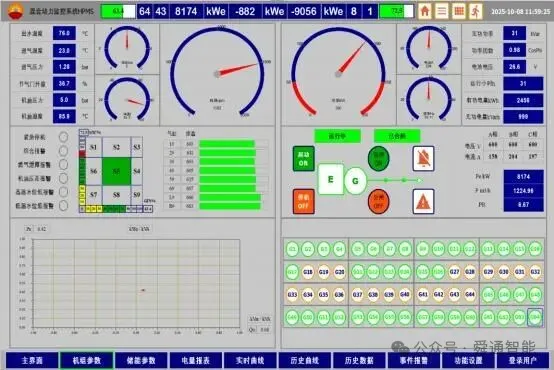Image resolution: width=554 pixels, height=370 pixels.
Task: Click the grid view icon in header
Action: [x=459, y=11]
